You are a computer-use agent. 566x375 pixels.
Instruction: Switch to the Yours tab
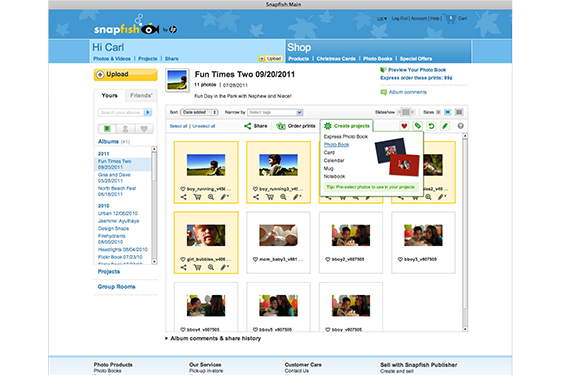point(110,96)
